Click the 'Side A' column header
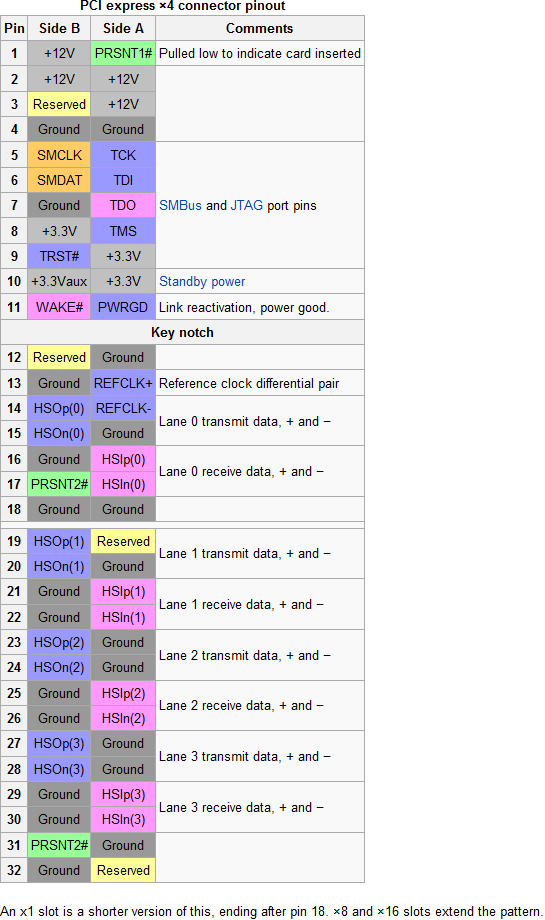The width and height of the screenshot is (545, 920). (123, 28)
